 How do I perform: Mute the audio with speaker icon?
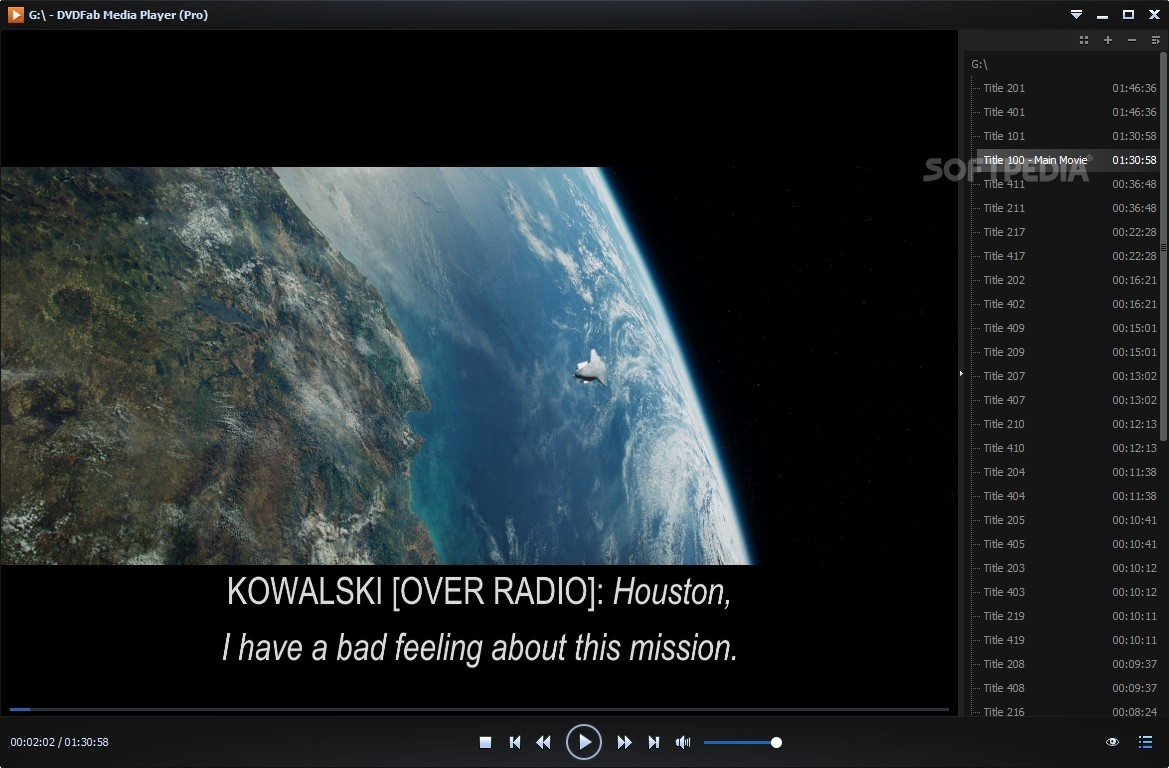683,742
